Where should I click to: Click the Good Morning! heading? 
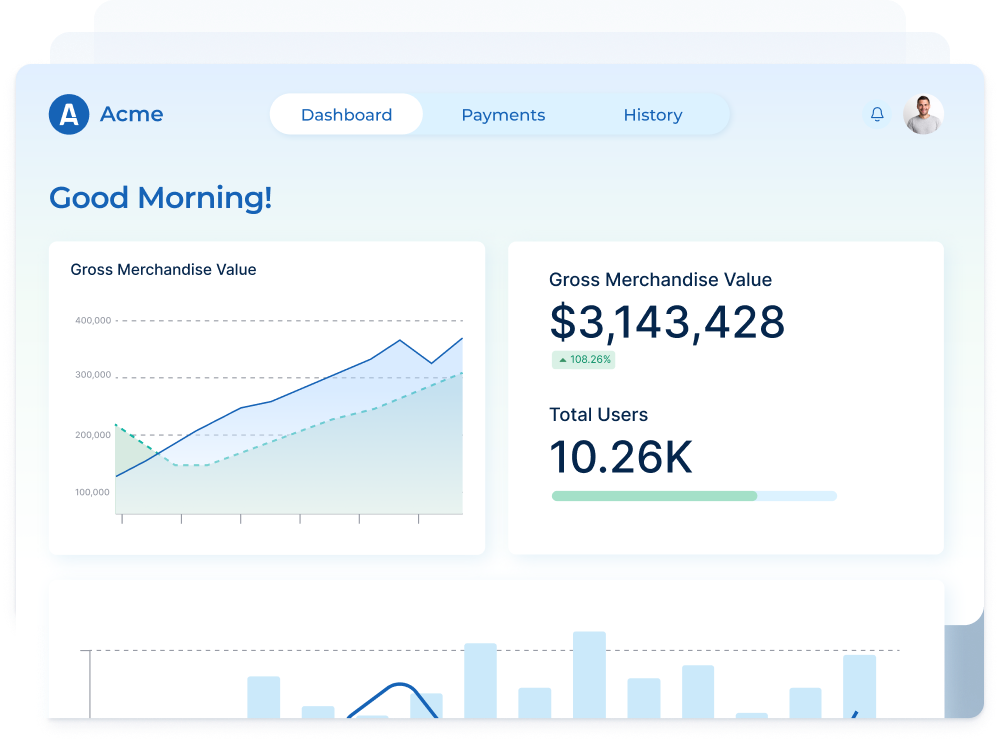160,198
